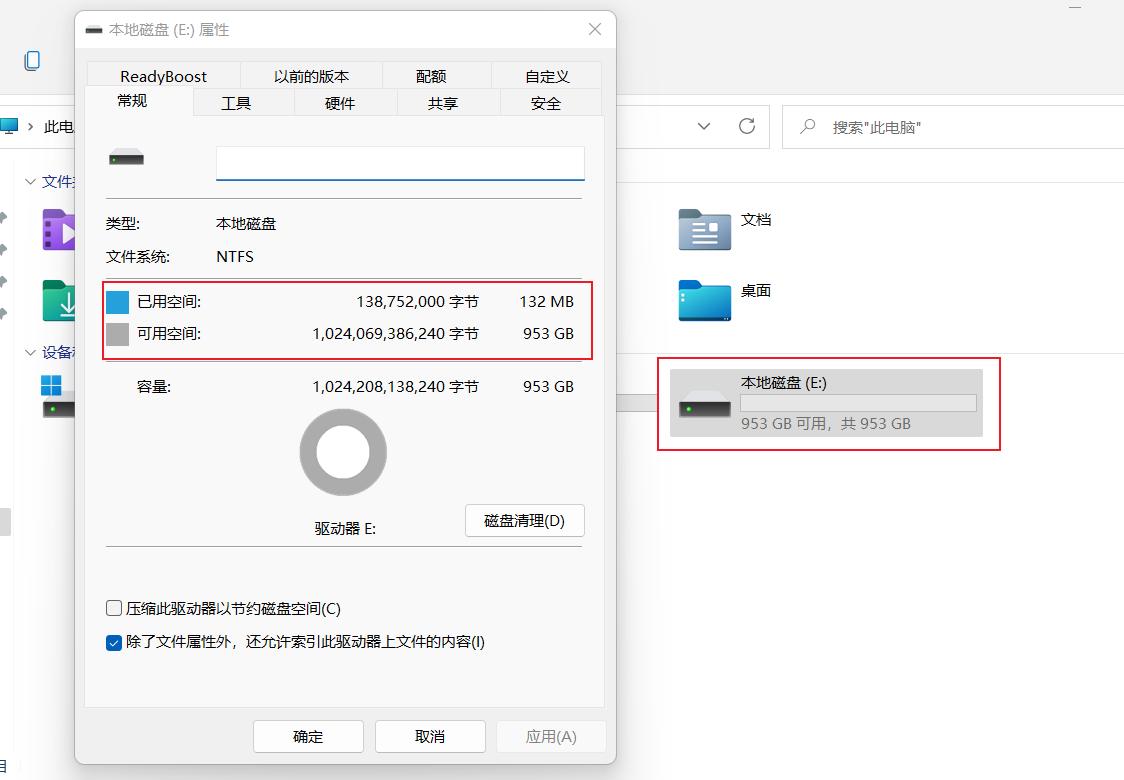
Task: Uncheck 除了文件属性外，还允许索引此驱动器上文件的内容
Action: point(114,642)
